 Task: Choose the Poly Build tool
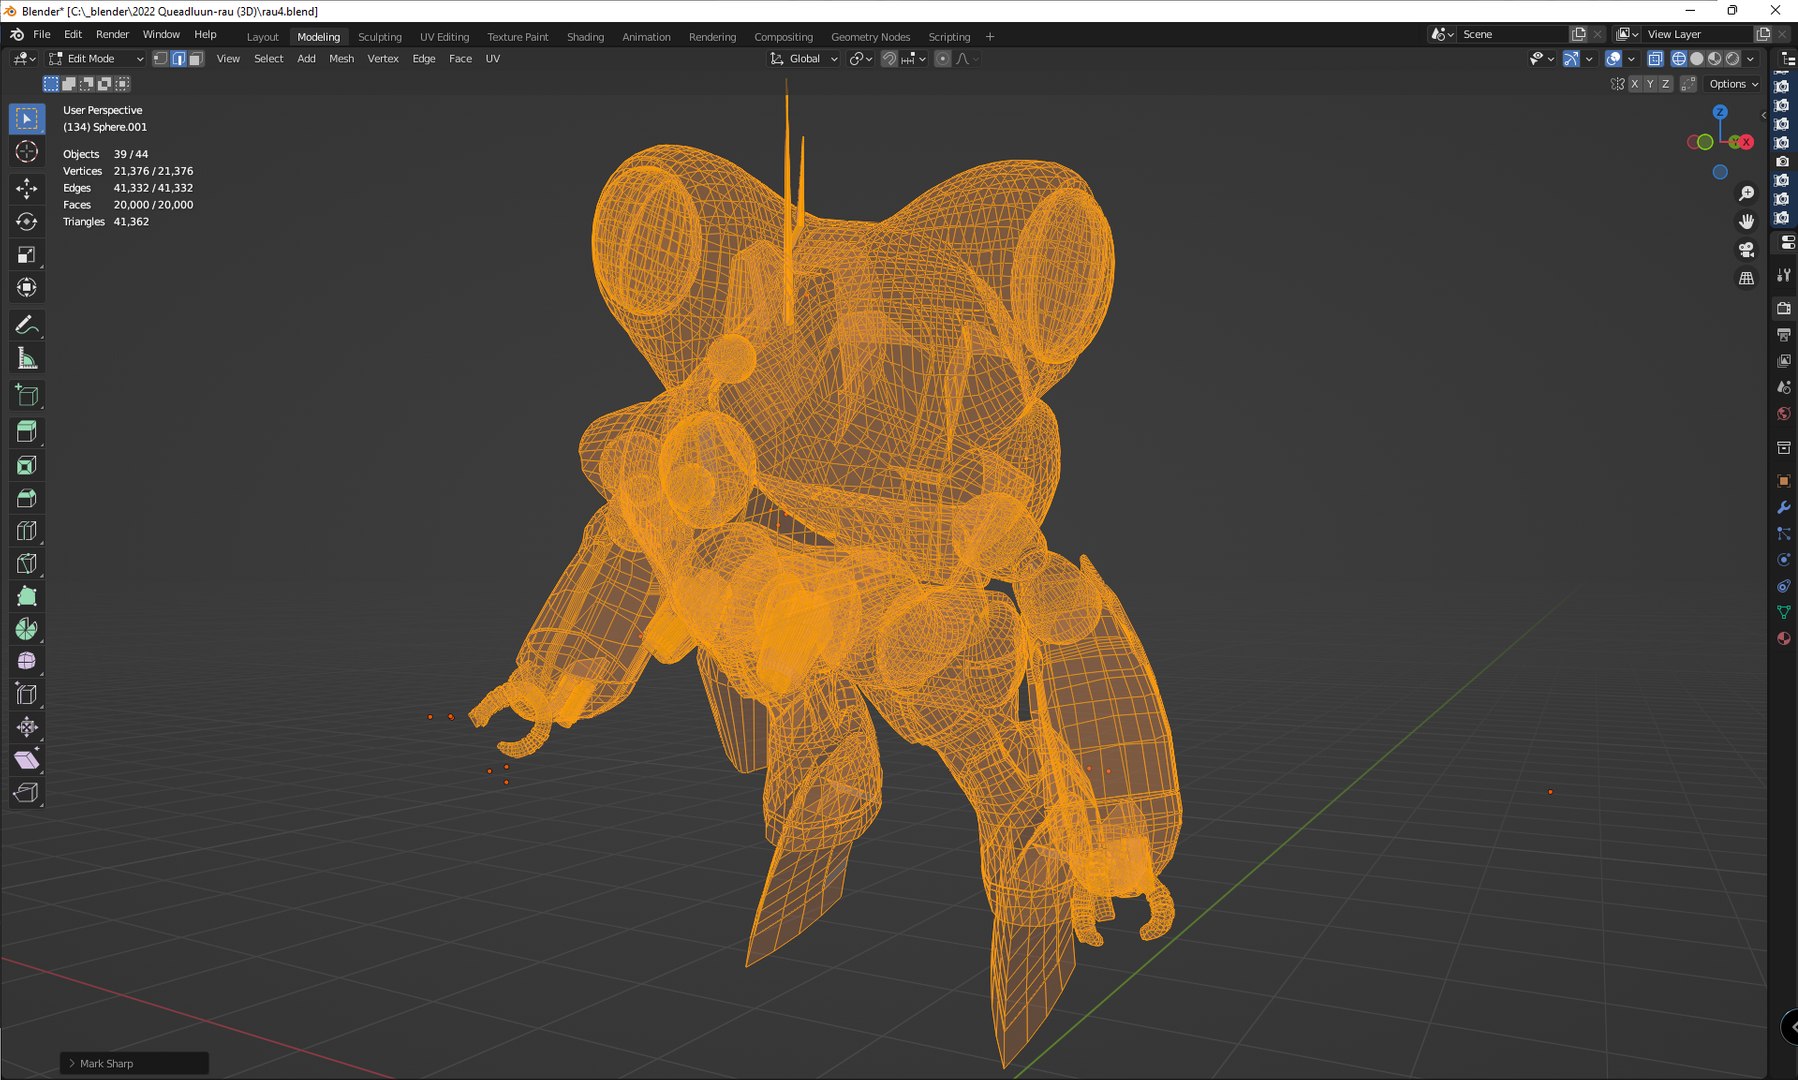click(x=27, y=596)
